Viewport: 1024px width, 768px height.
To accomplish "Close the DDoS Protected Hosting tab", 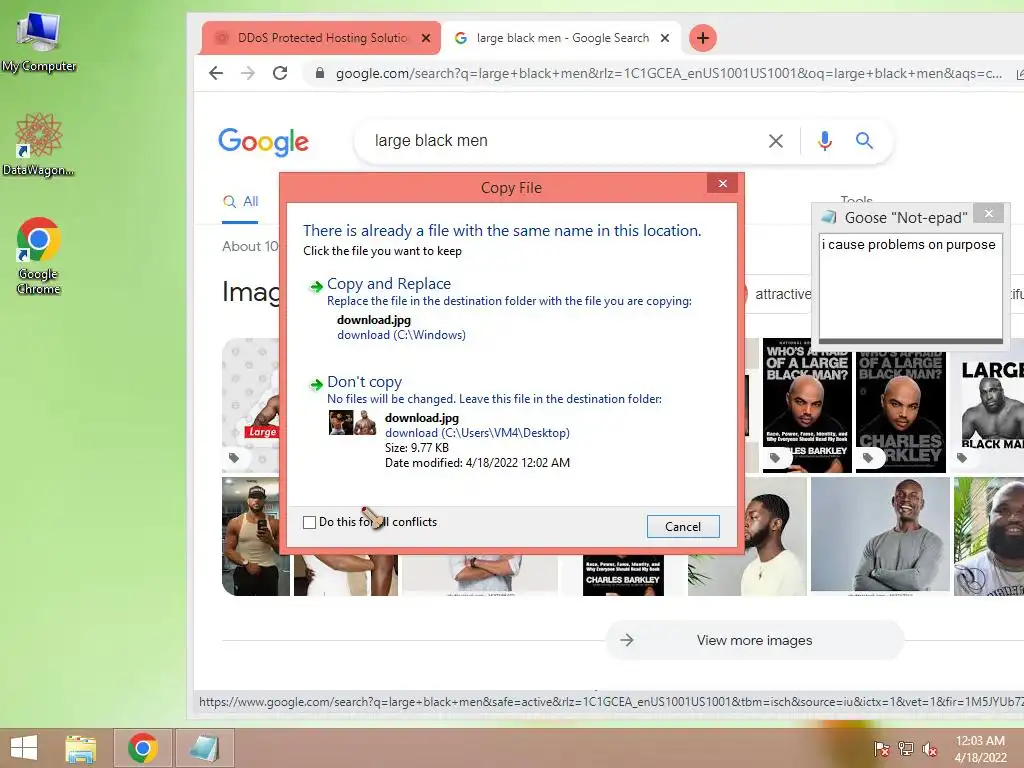I will click(x=426, y=38).
